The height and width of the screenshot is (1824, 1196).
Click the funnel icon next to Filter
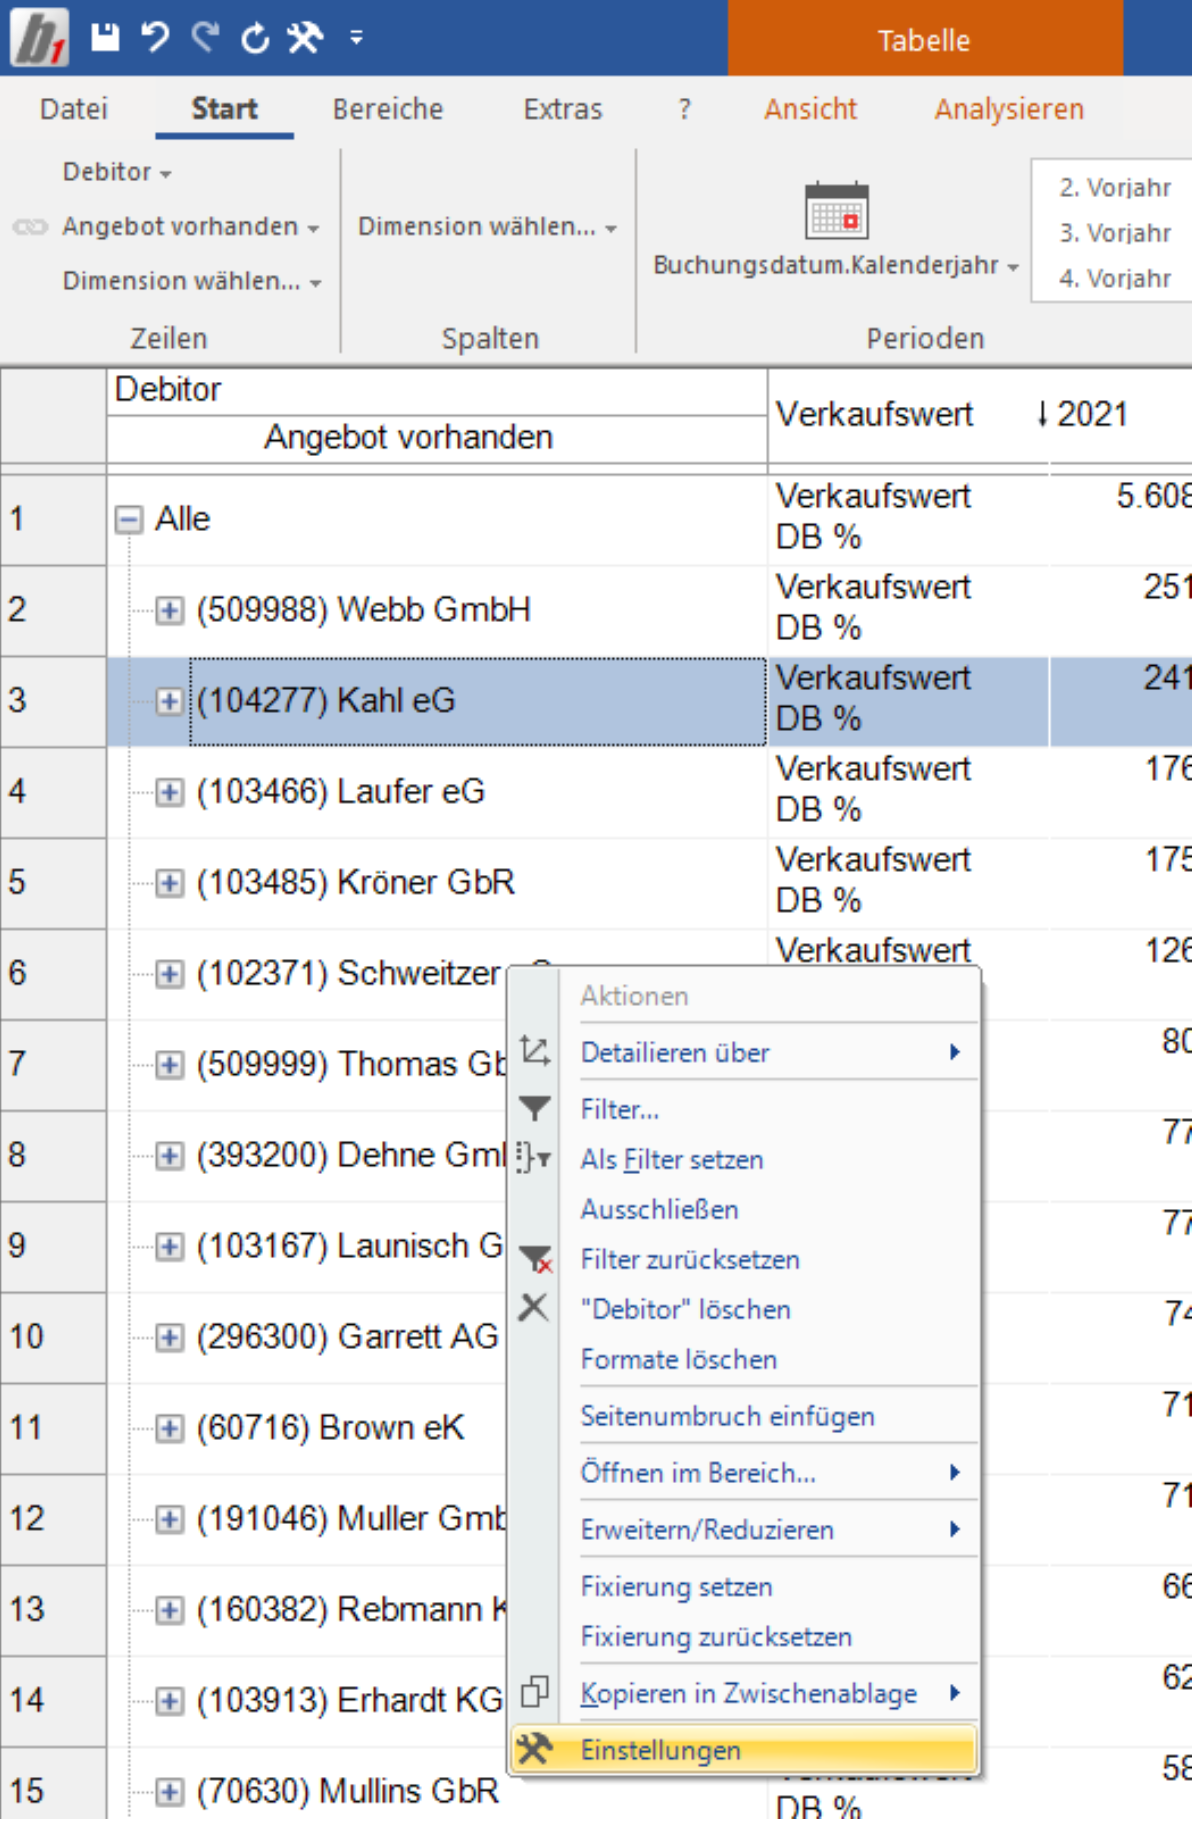535,1108
